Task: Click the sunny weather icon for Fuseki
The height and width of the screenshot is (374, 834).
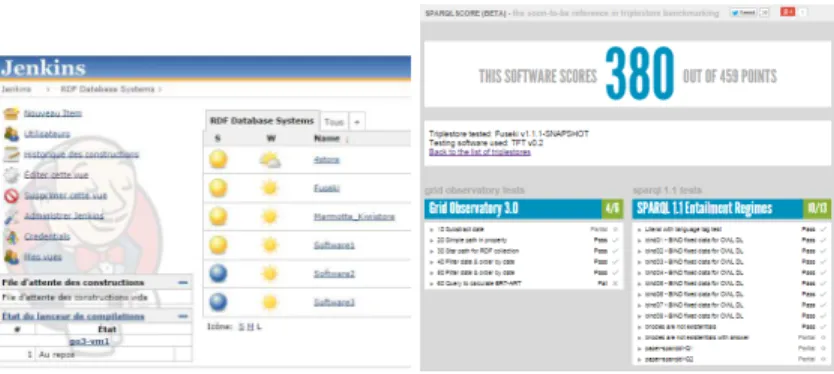Action: pos(270,188)
